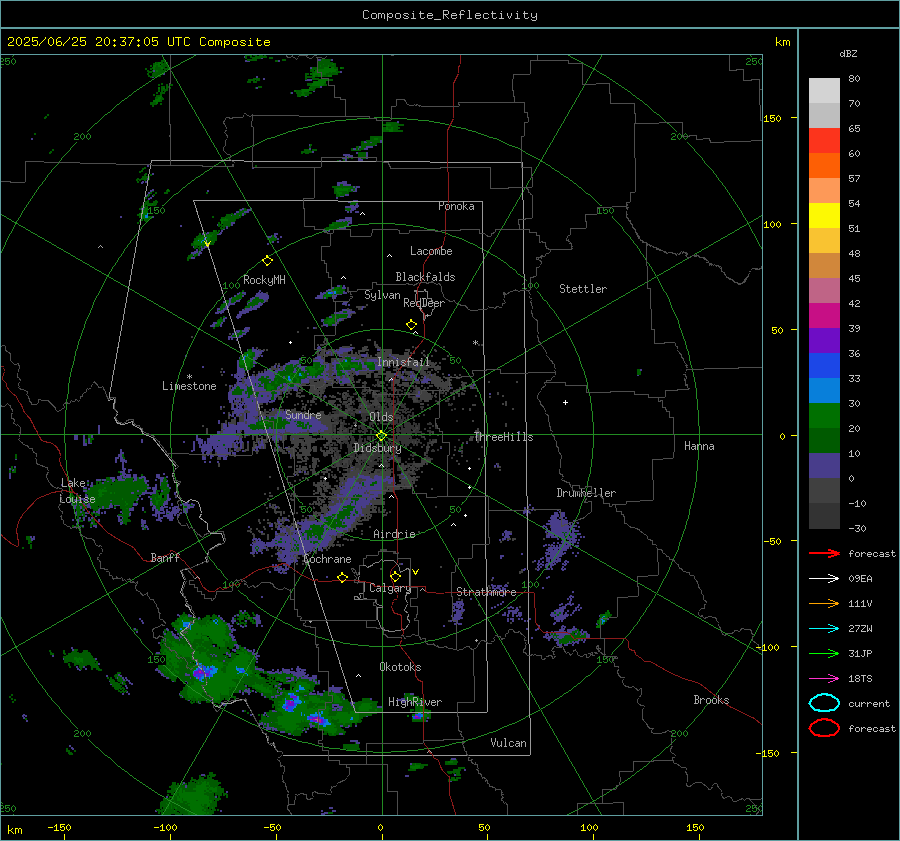Click the RockyMH label
Viewport: 900px width, 841px height.
[x=264, y=280]
